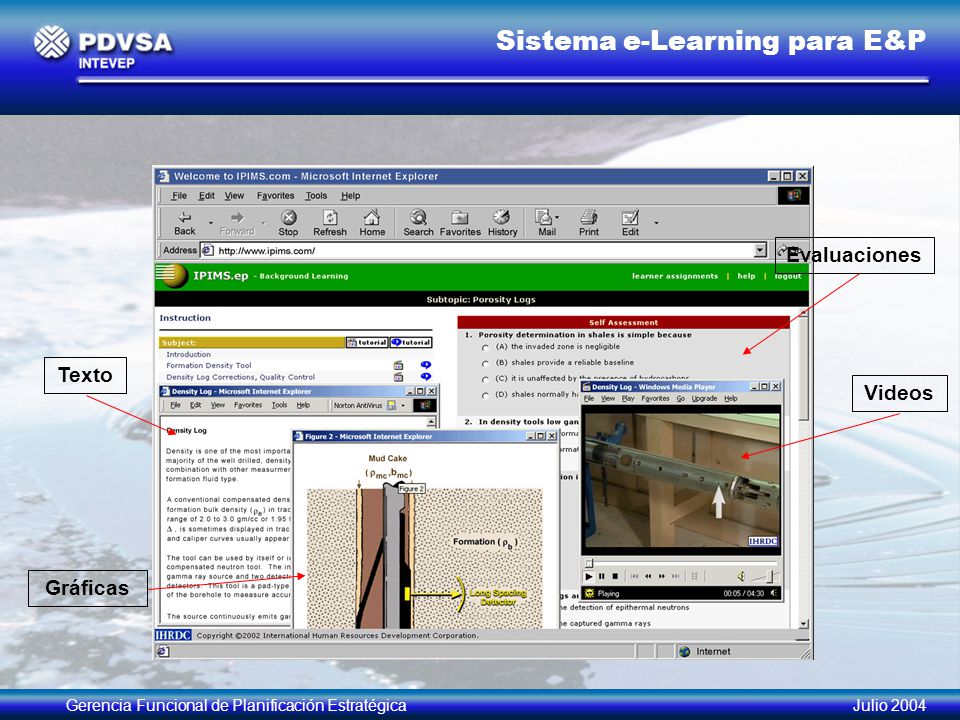The height and width of the screenshot is (720, 960).
Task: Click scroll-down arrow of main page scrollbar
Action: (x=803, y=624)
